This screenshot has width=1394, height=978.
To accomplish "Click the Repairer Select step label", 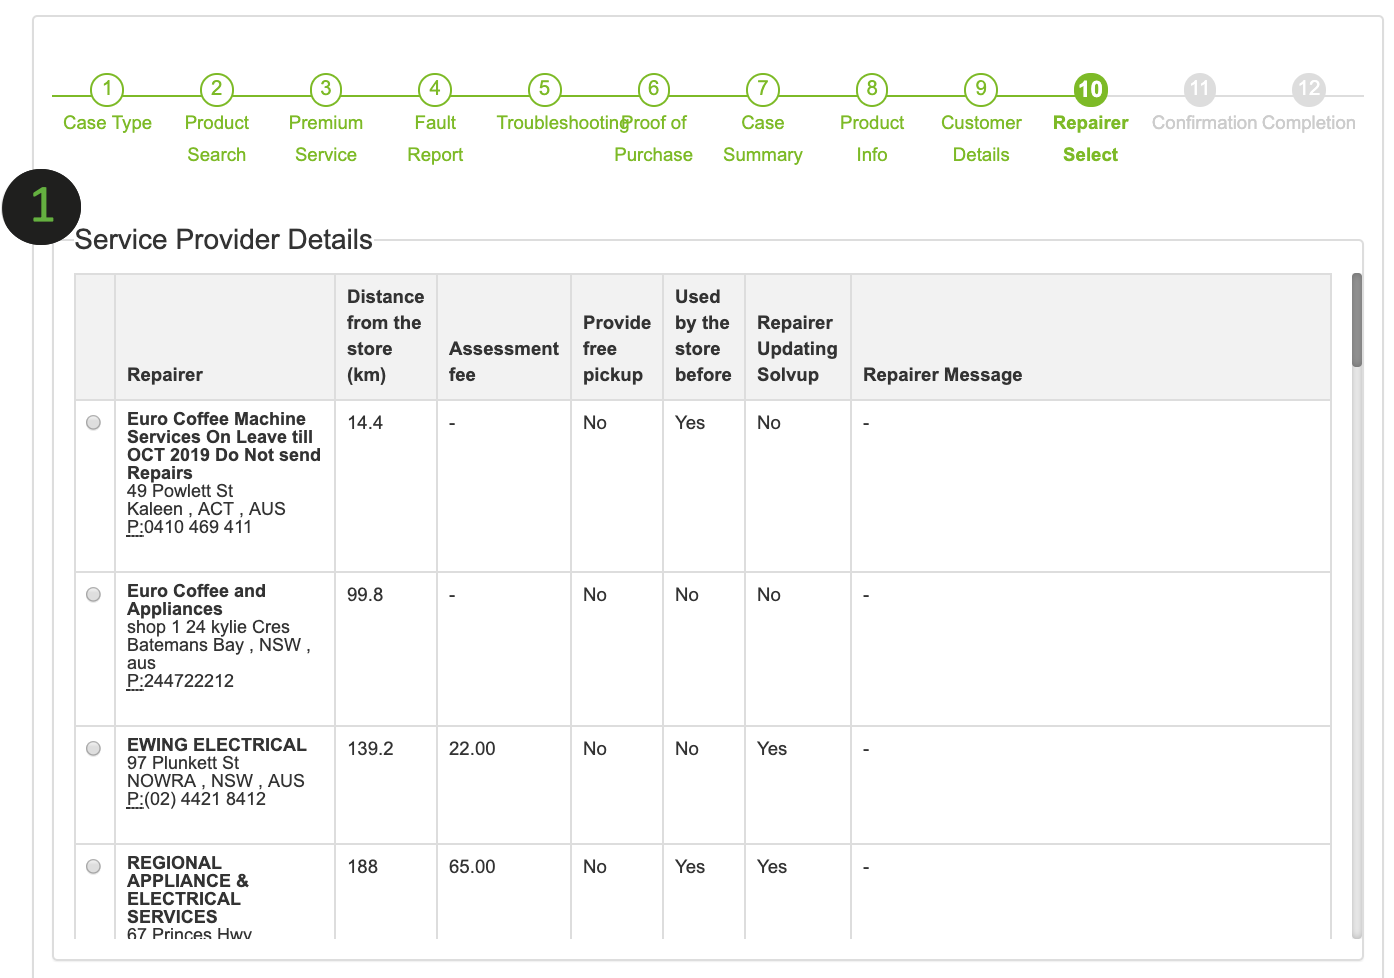I will click(1090, 139).
